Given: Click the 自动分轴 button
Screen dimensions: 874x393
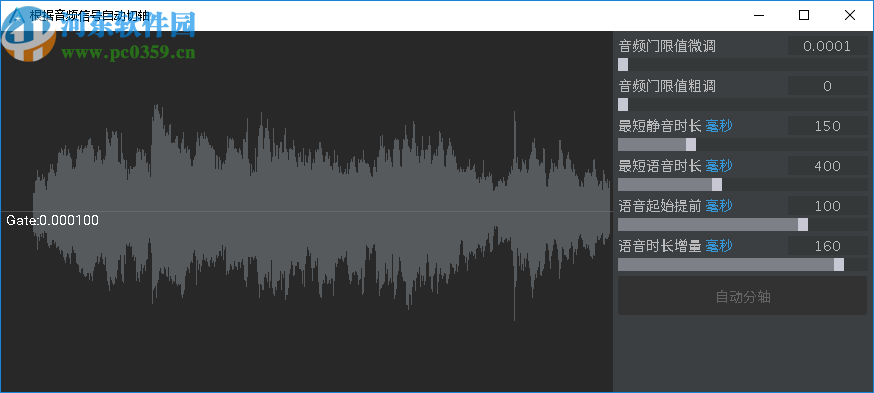Looking at the screenshot, I should tap(742, 297).
